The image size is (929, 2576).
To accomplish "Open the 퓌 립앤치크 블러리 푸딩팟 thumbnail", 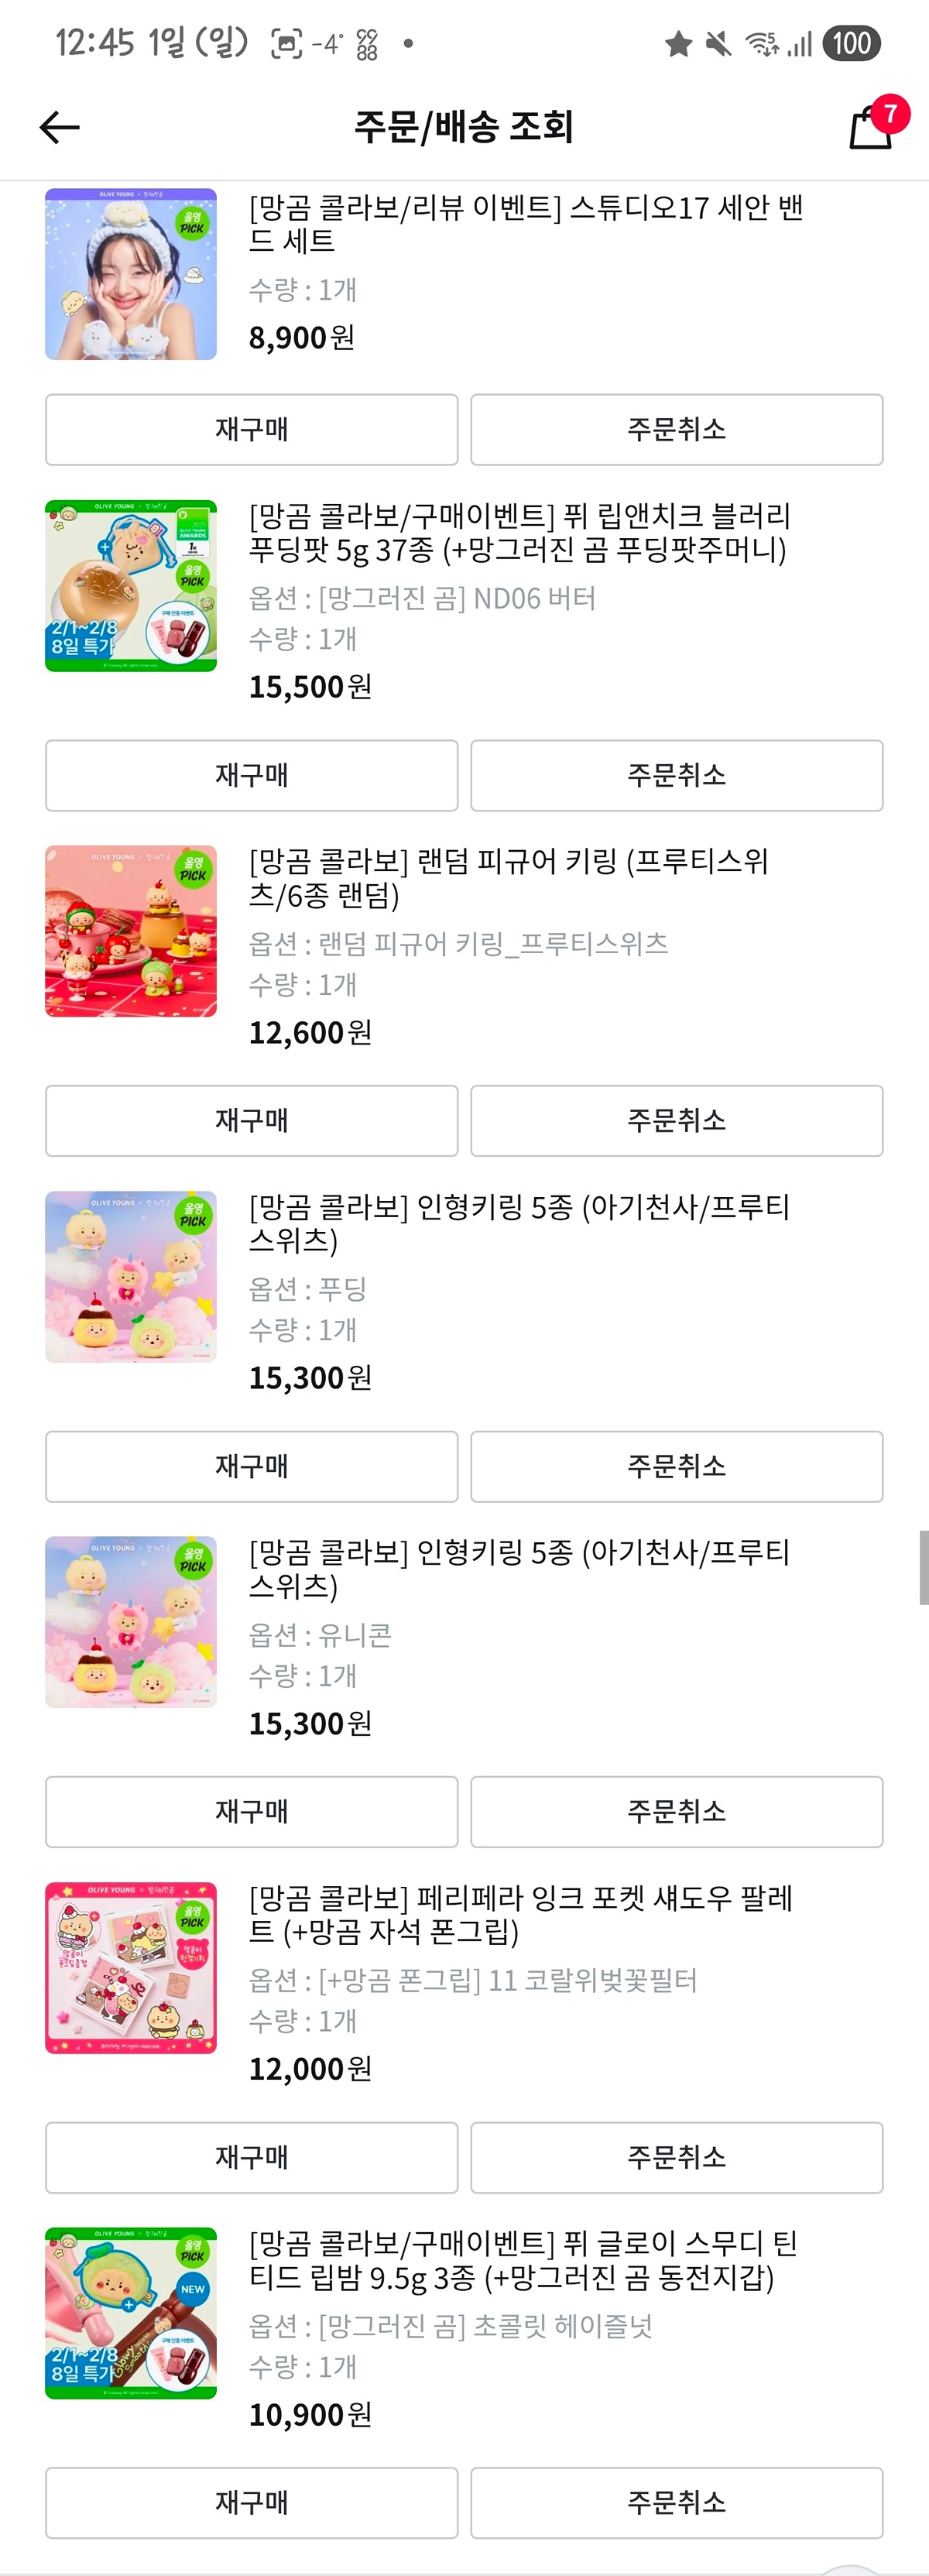I will click(x=131, y=586).
